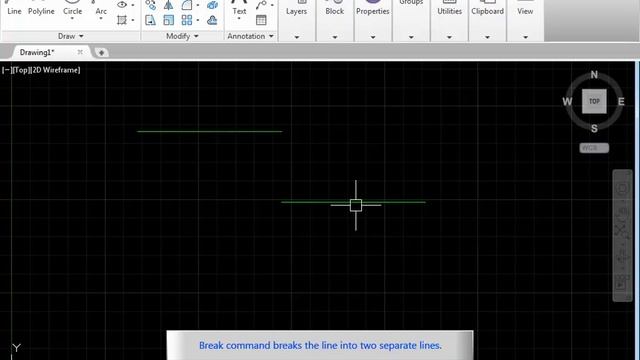Click W on the ViewCube compass
Image resolution: width=640 pixels, height=360 pixels.
point(567,101)
